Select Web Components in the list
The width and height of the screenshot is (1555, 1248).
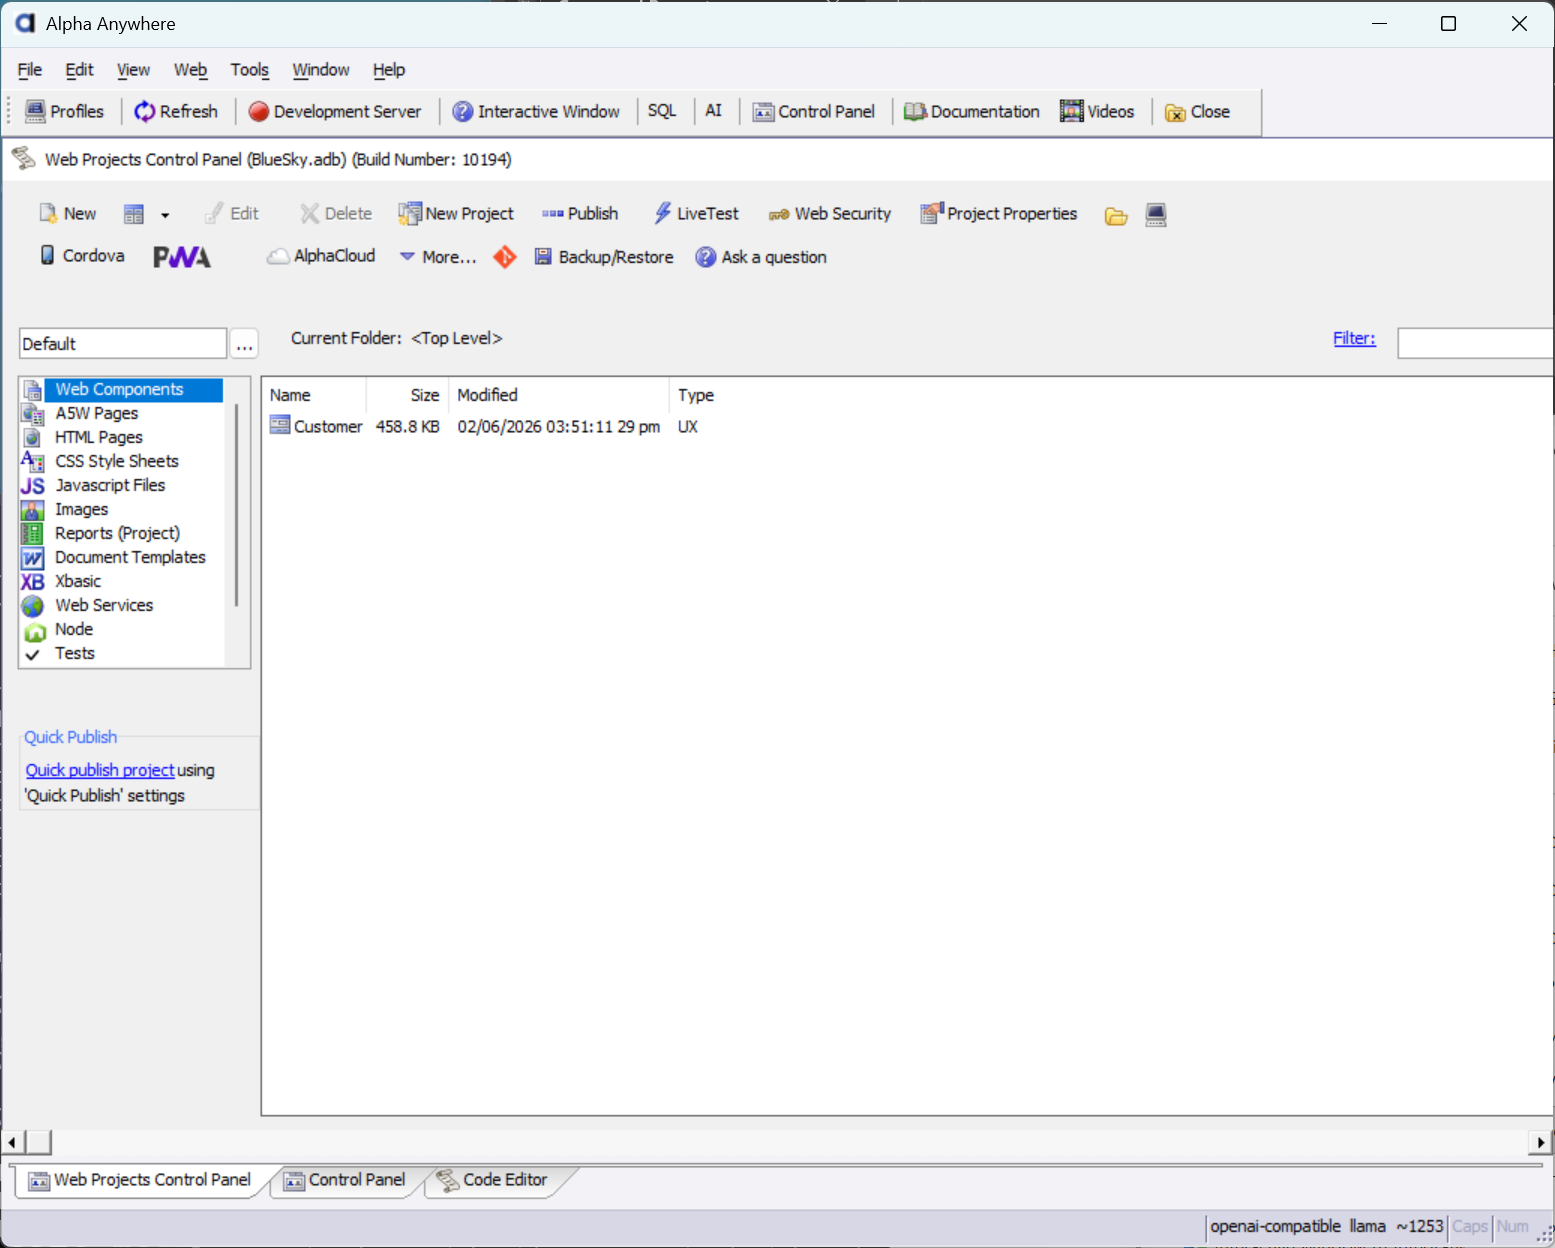tap(120, 389)
